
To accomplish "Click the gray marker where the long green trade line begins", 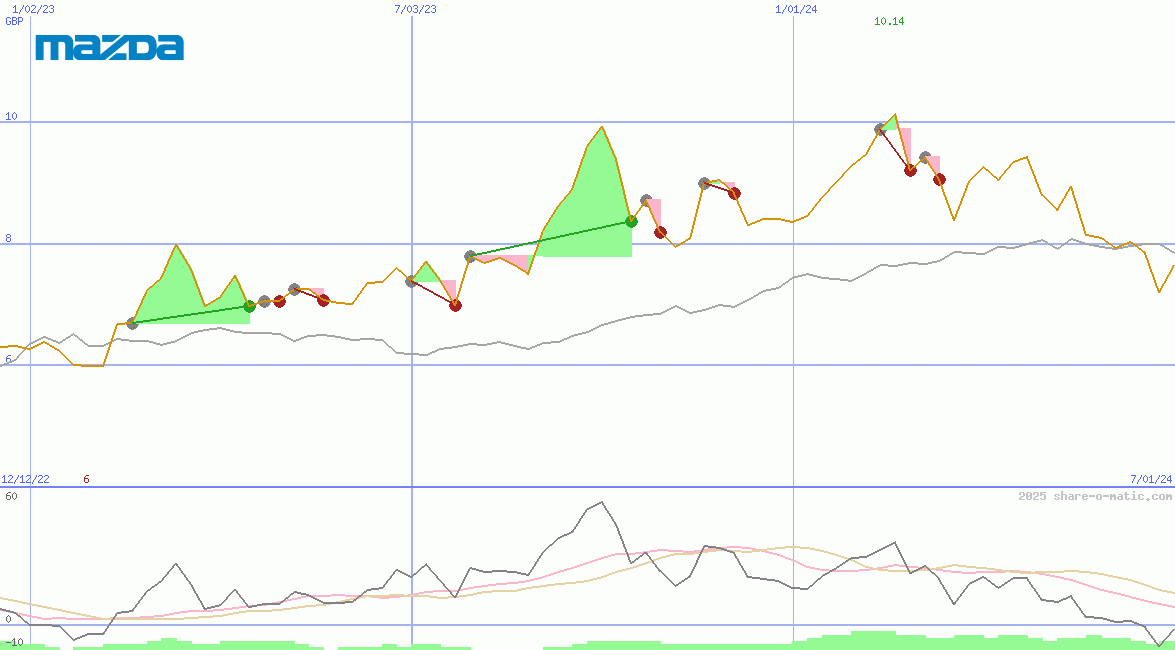I will [x=470, y=256].
